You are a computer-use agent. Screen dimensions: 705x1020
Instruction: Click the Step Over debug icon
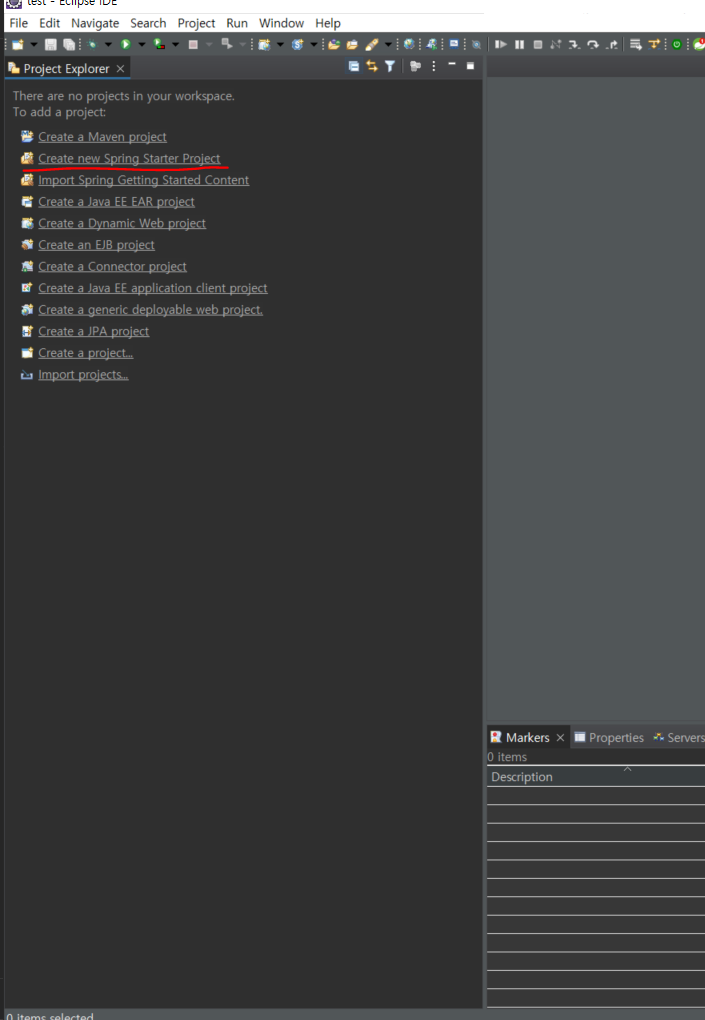(x=592, y=44)
